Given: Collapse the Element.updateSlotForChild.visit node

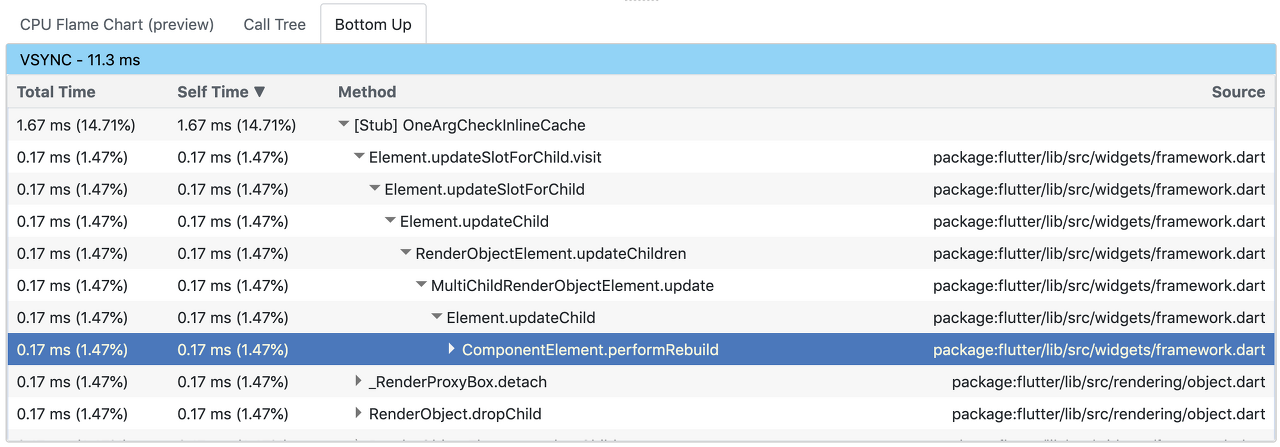Looking at the screenshot, I should click(x=359, y=158).
